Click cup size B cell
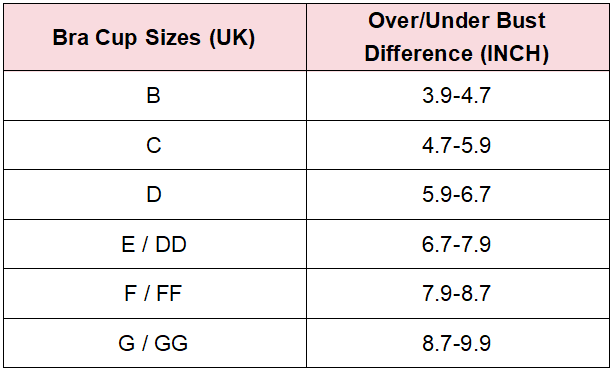Screen dimensions: 616x373 pos(155,96)
